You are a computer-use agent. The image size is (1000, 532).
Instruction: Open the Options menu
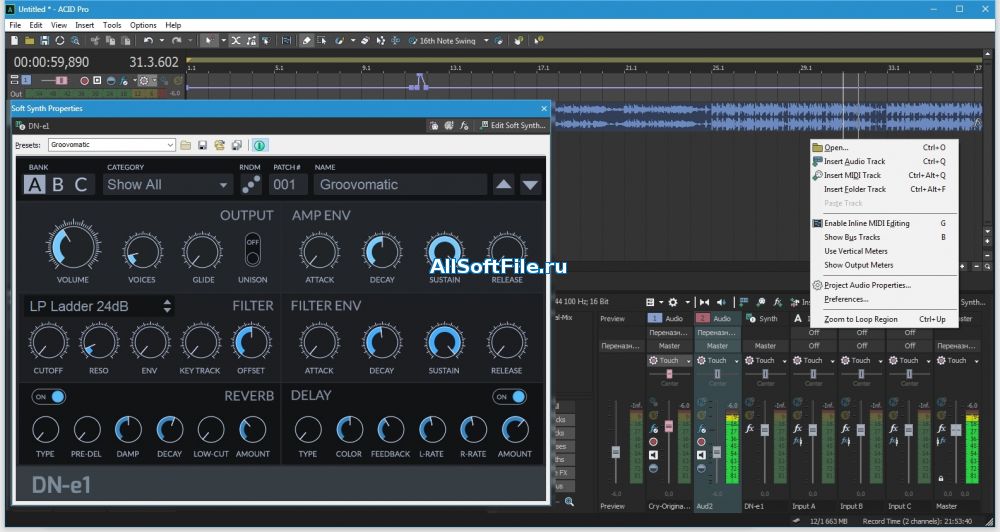(x=143, y=25)
